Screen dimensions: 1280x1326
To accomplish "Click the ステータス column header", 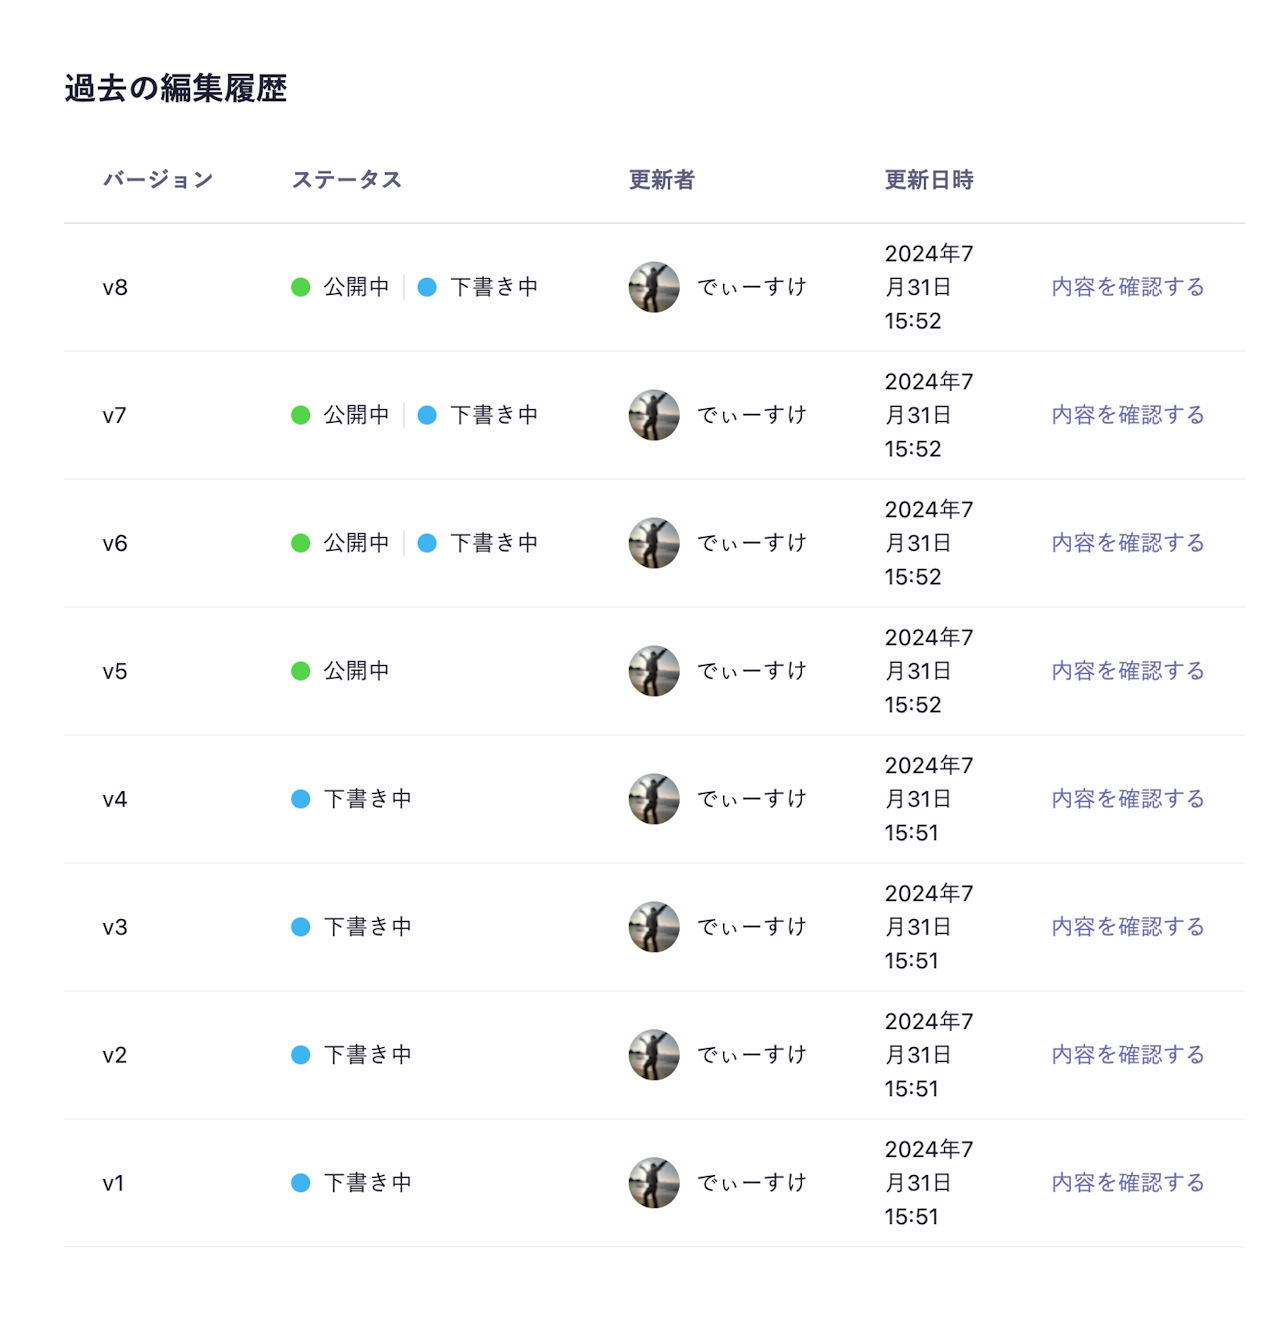I will [347, 180].
